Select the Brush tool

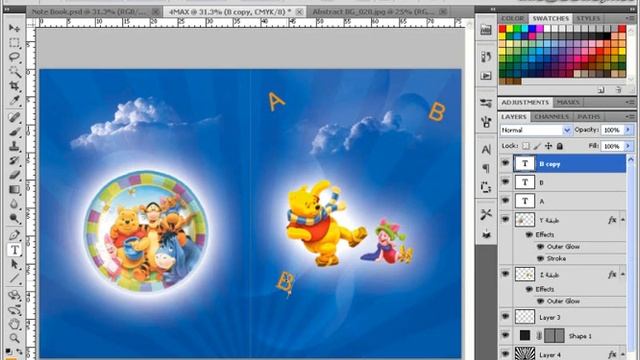[x=14, y=132]
